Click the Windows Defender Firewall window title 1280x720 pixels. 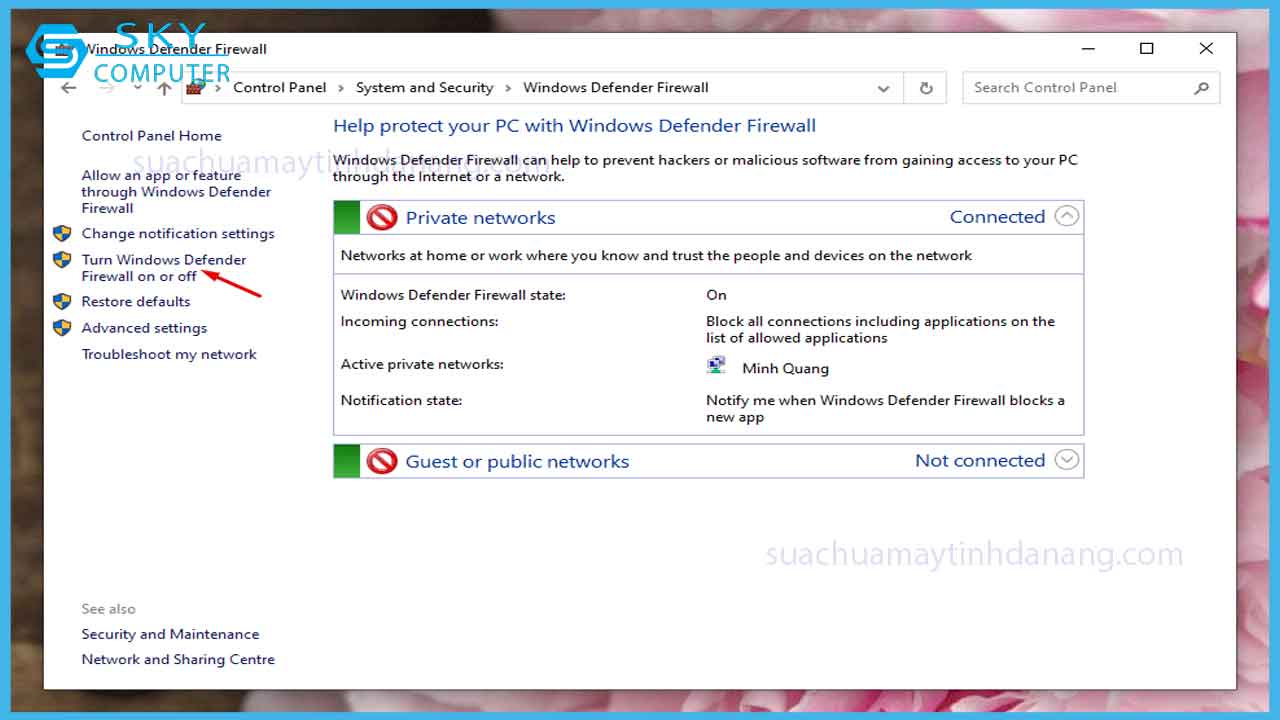click(x=175, y=49)
